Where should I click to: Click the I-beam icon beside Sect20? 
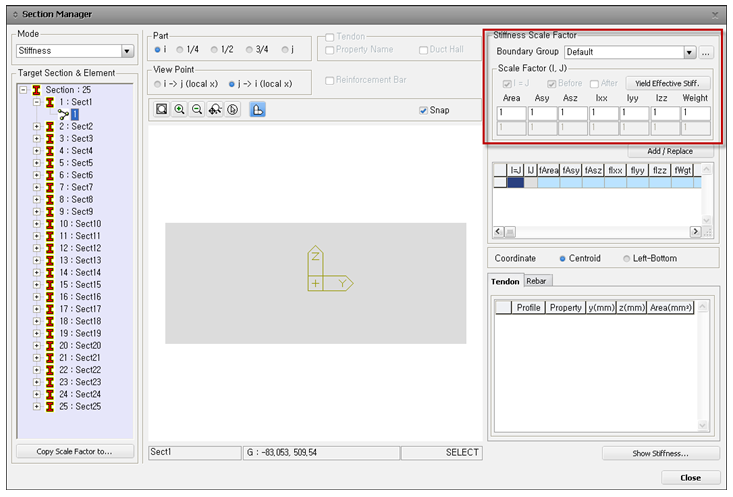(x=50, y=345)
